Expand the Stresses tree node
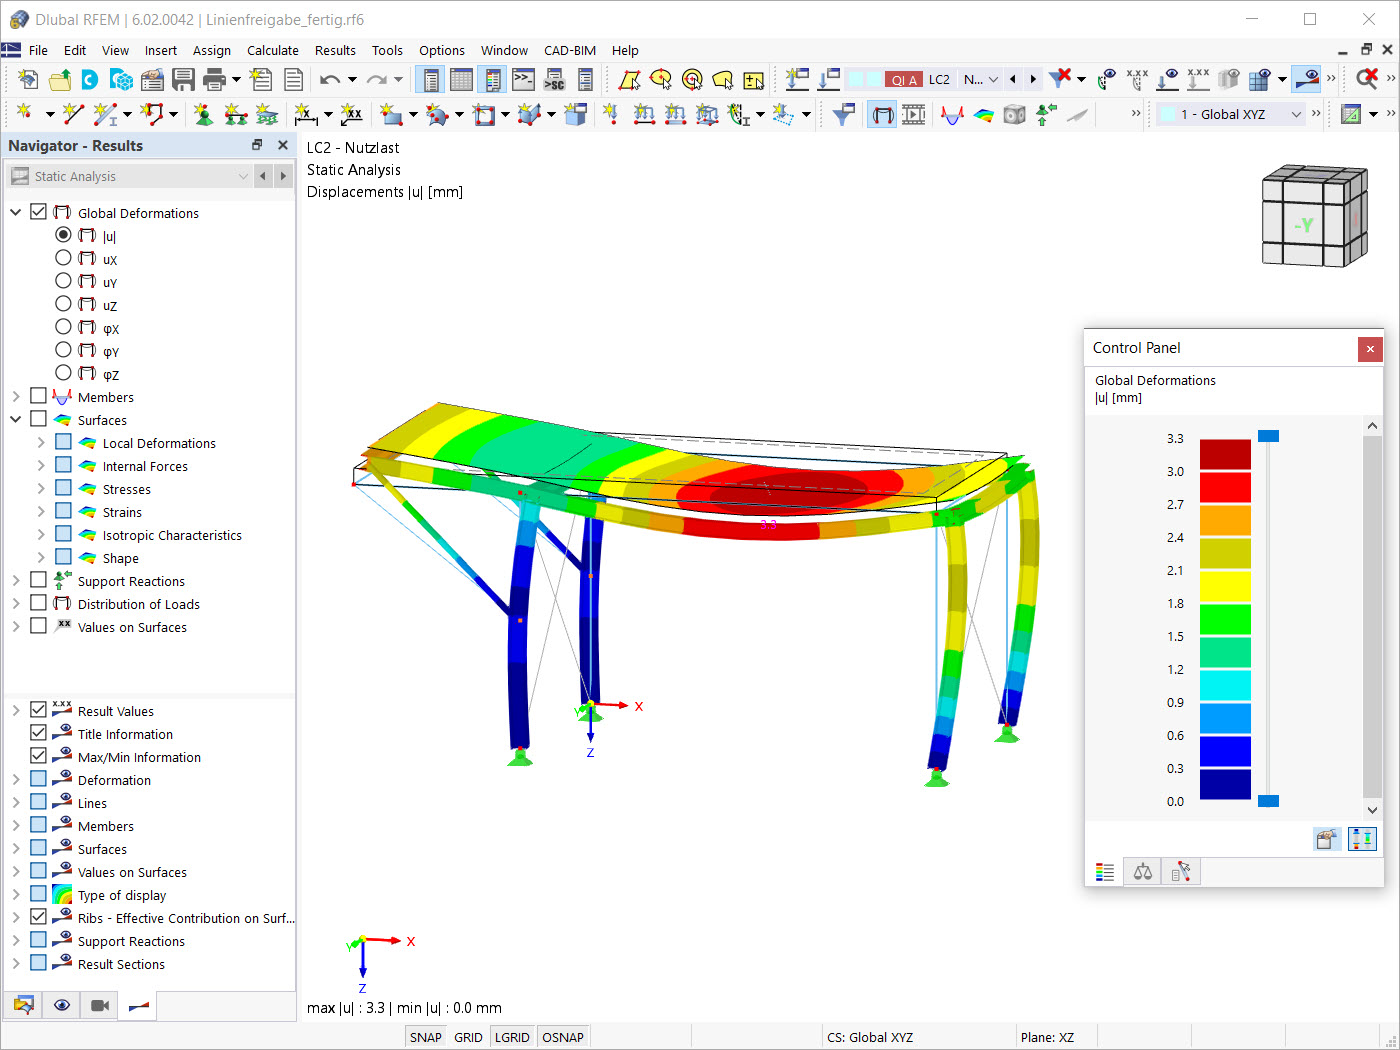This screenshot has height=1050, width=1400. 41,489
